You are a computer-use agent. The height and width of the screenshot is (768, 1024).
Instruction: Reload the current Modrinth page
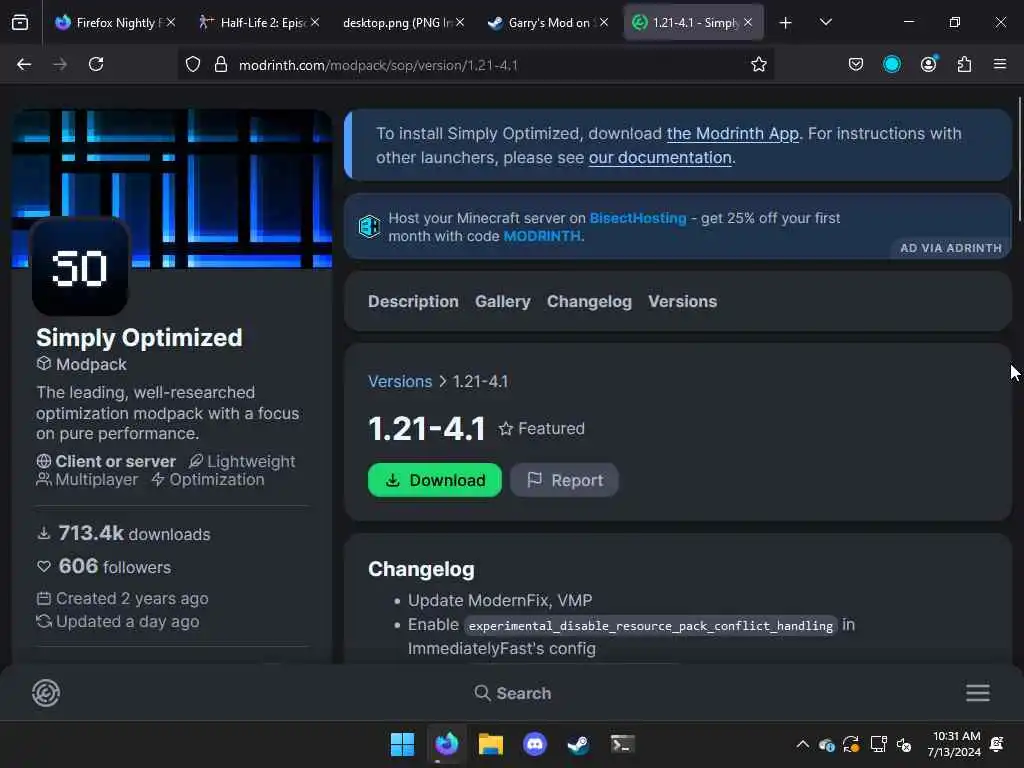click(96, 65)
